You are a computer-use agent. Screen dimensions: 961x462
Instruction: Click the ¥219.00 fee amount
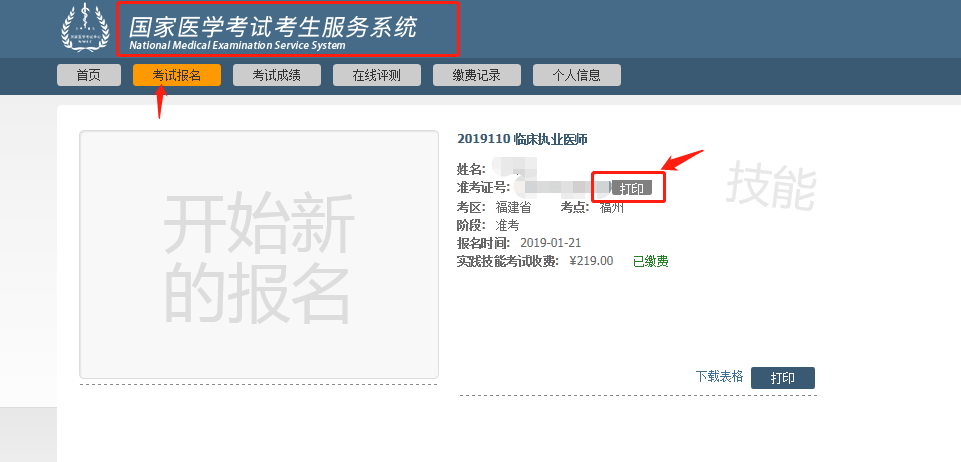591,261
